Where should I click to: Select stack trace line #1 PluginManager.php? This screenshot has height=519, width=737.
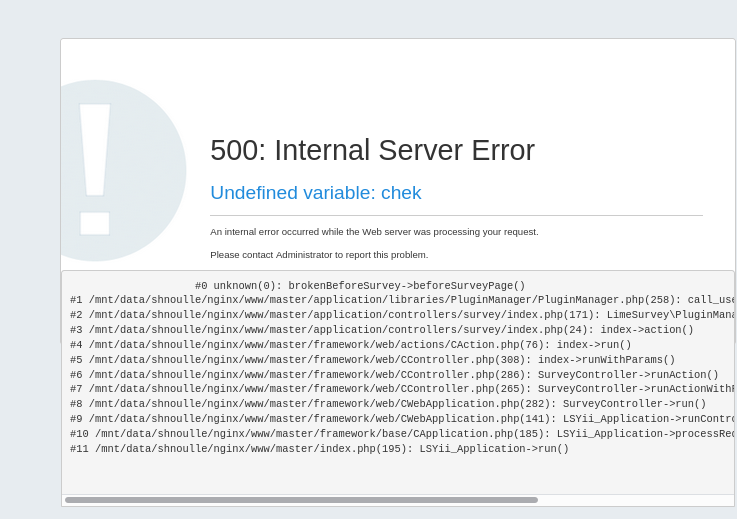pyautogui.click(x=400, y=300)
